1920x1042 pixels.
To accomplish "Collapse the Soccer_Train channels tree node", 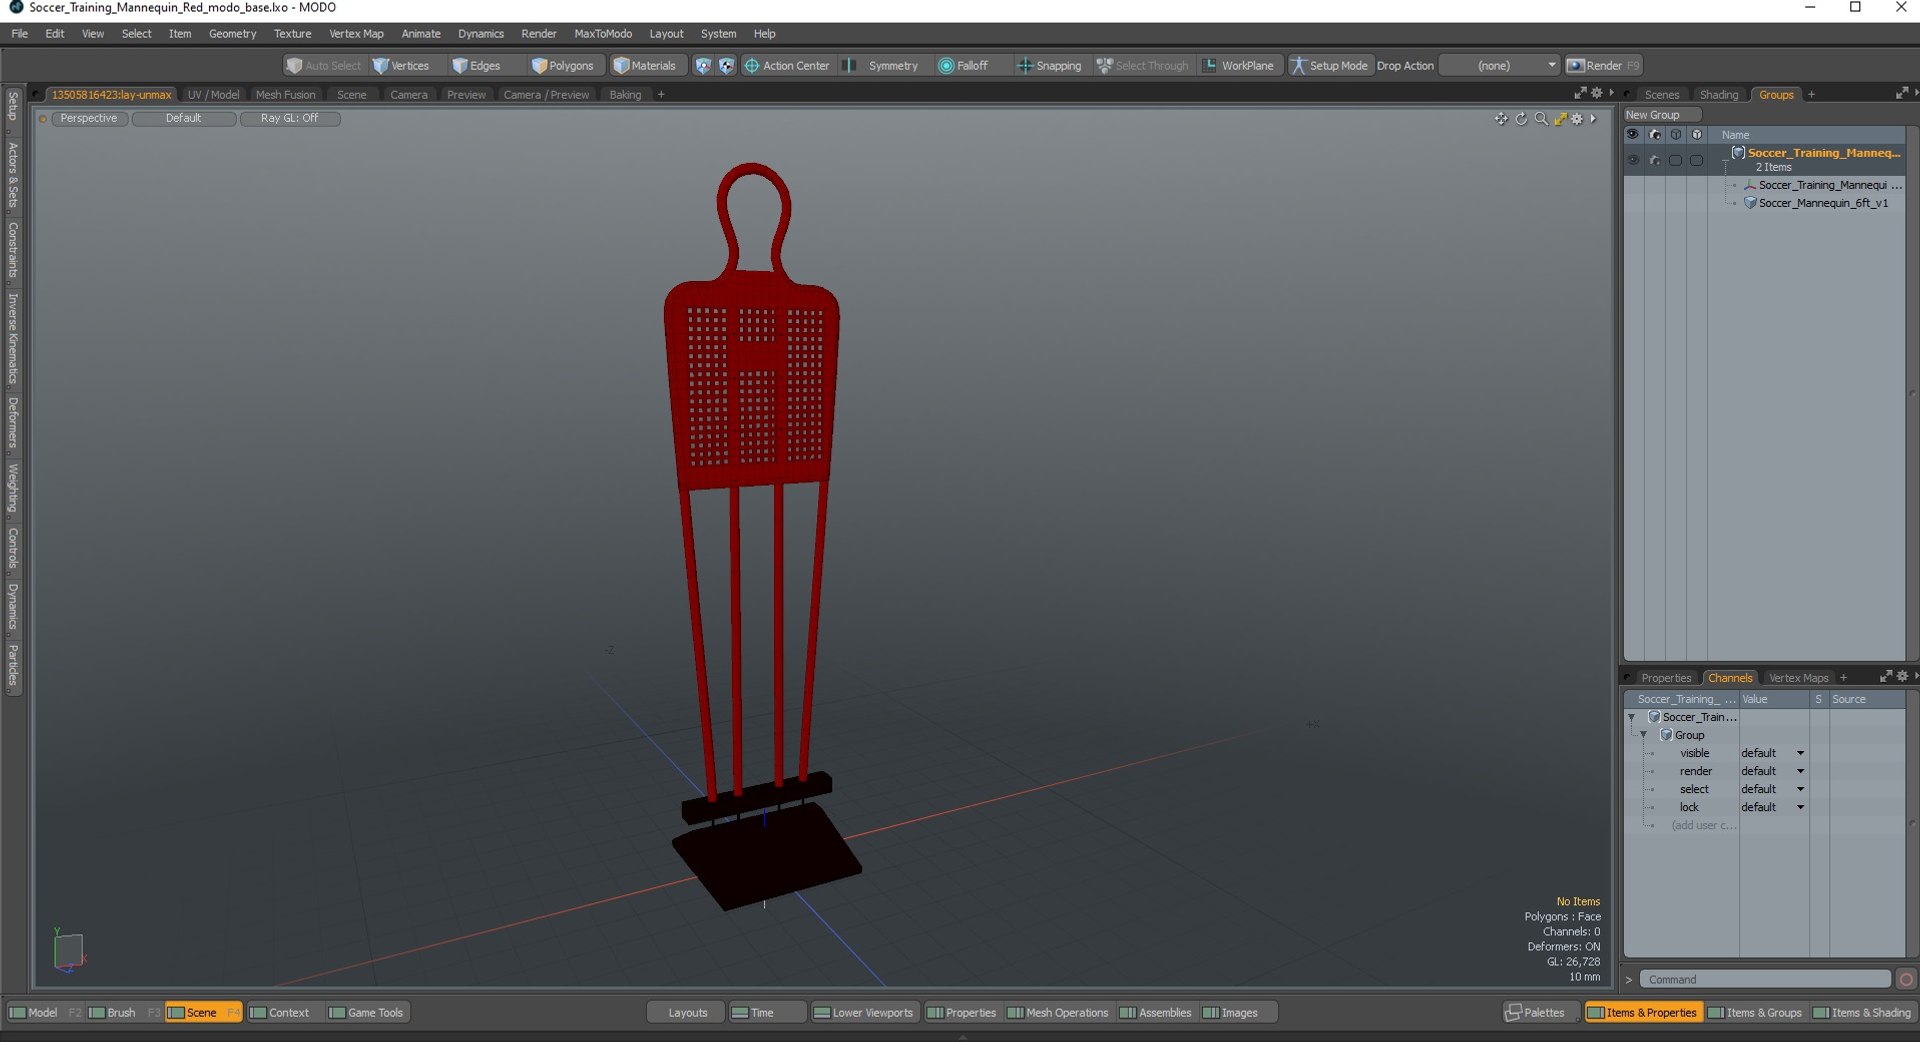I will [1632, 718].
